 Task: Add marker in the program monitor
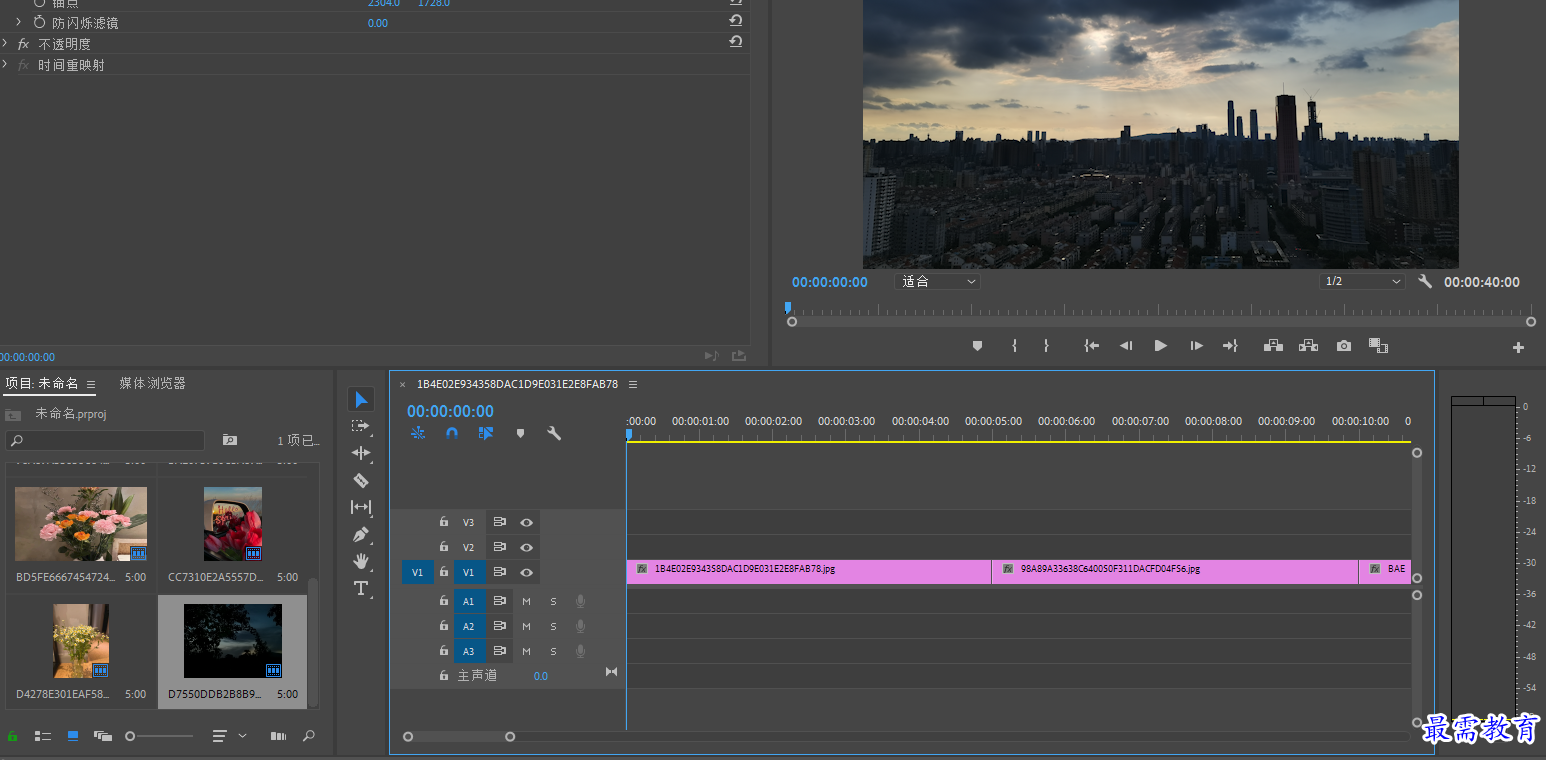[977, 346]
